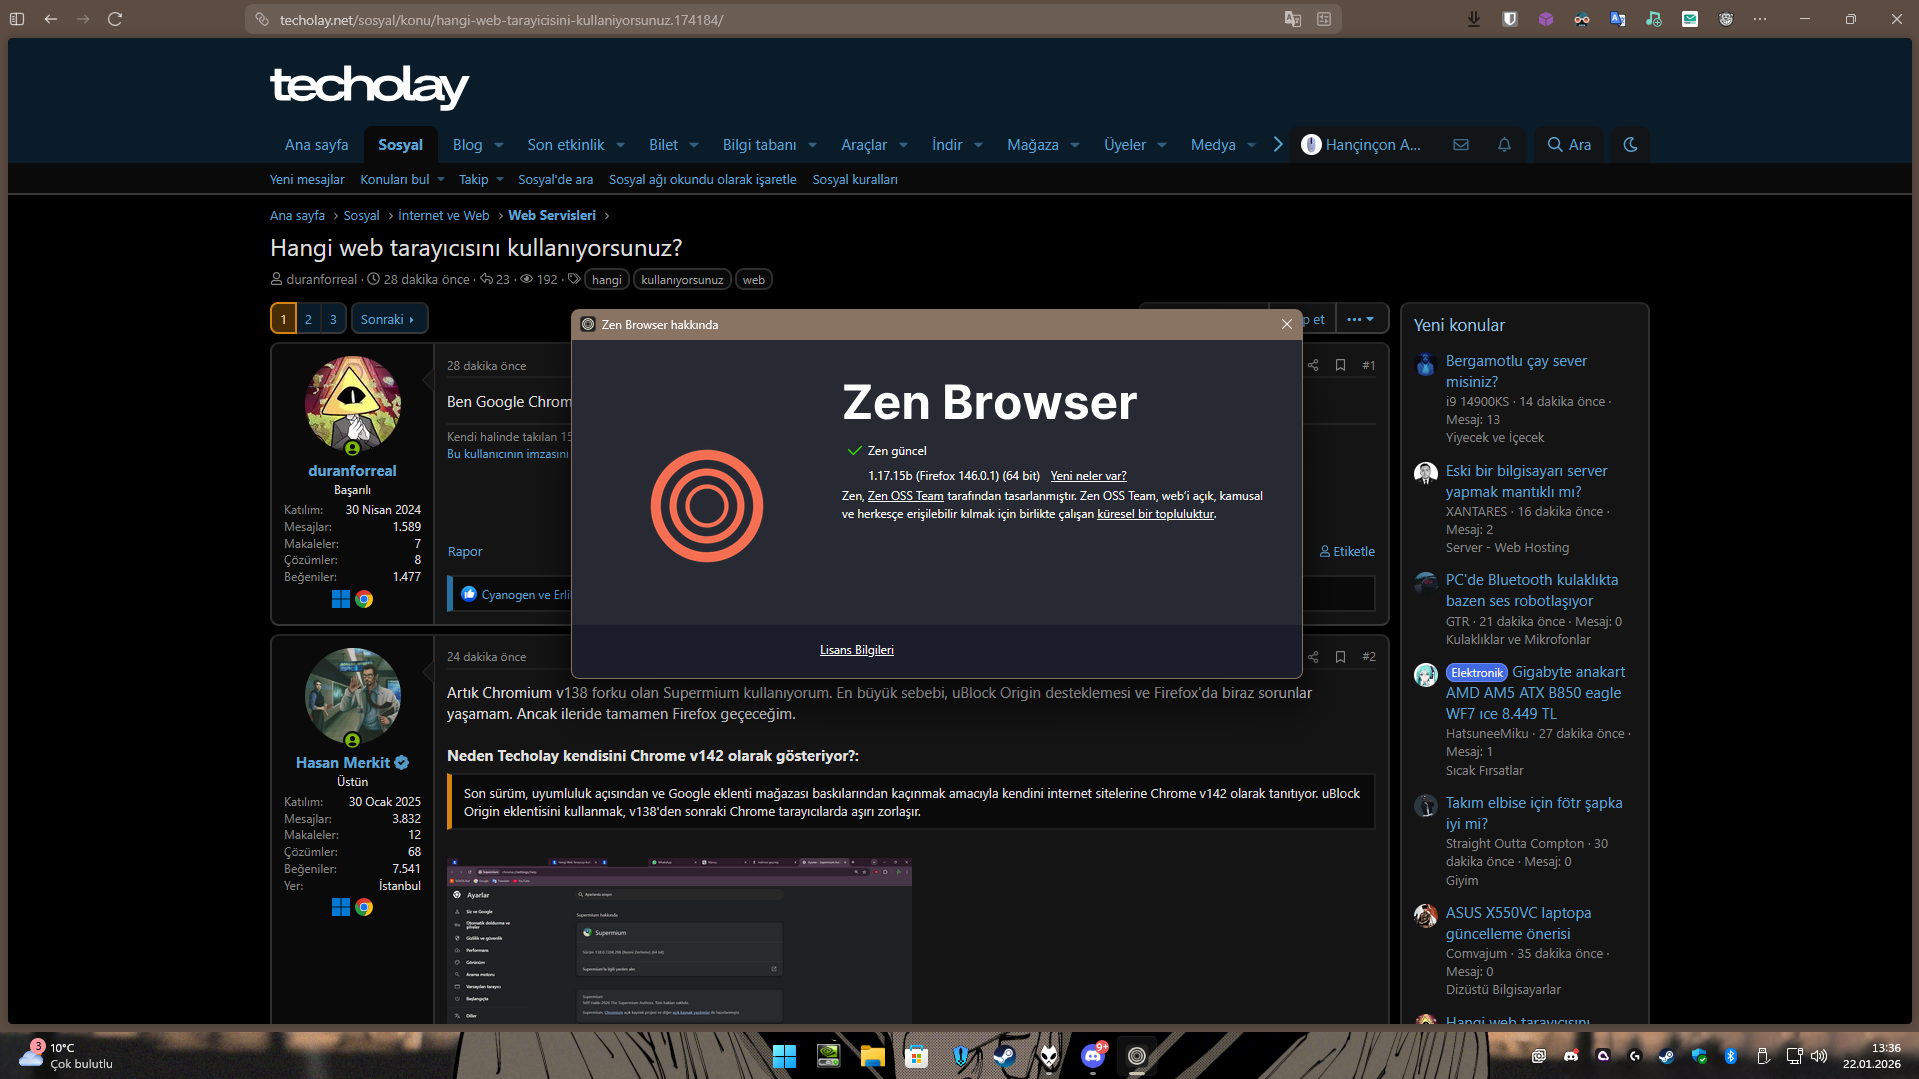
Task: Go to thread page 2
Action: click(x=308, y=319)
